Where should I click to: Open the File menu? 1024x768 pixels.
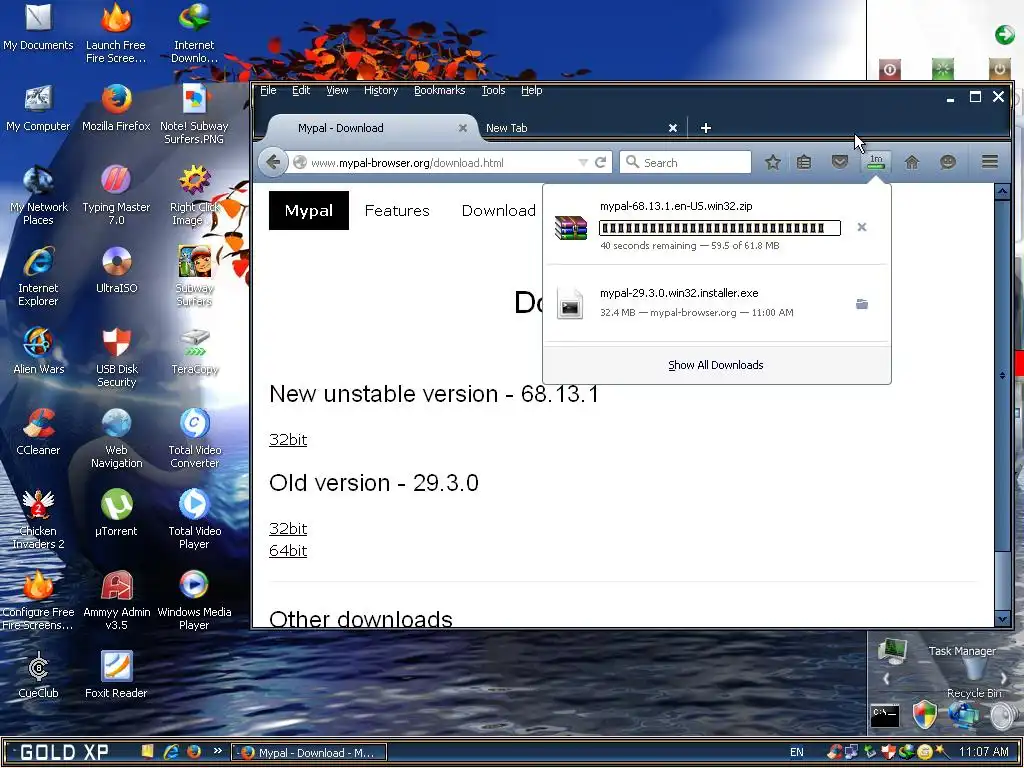pyautogui.click(x=268, y=90)
